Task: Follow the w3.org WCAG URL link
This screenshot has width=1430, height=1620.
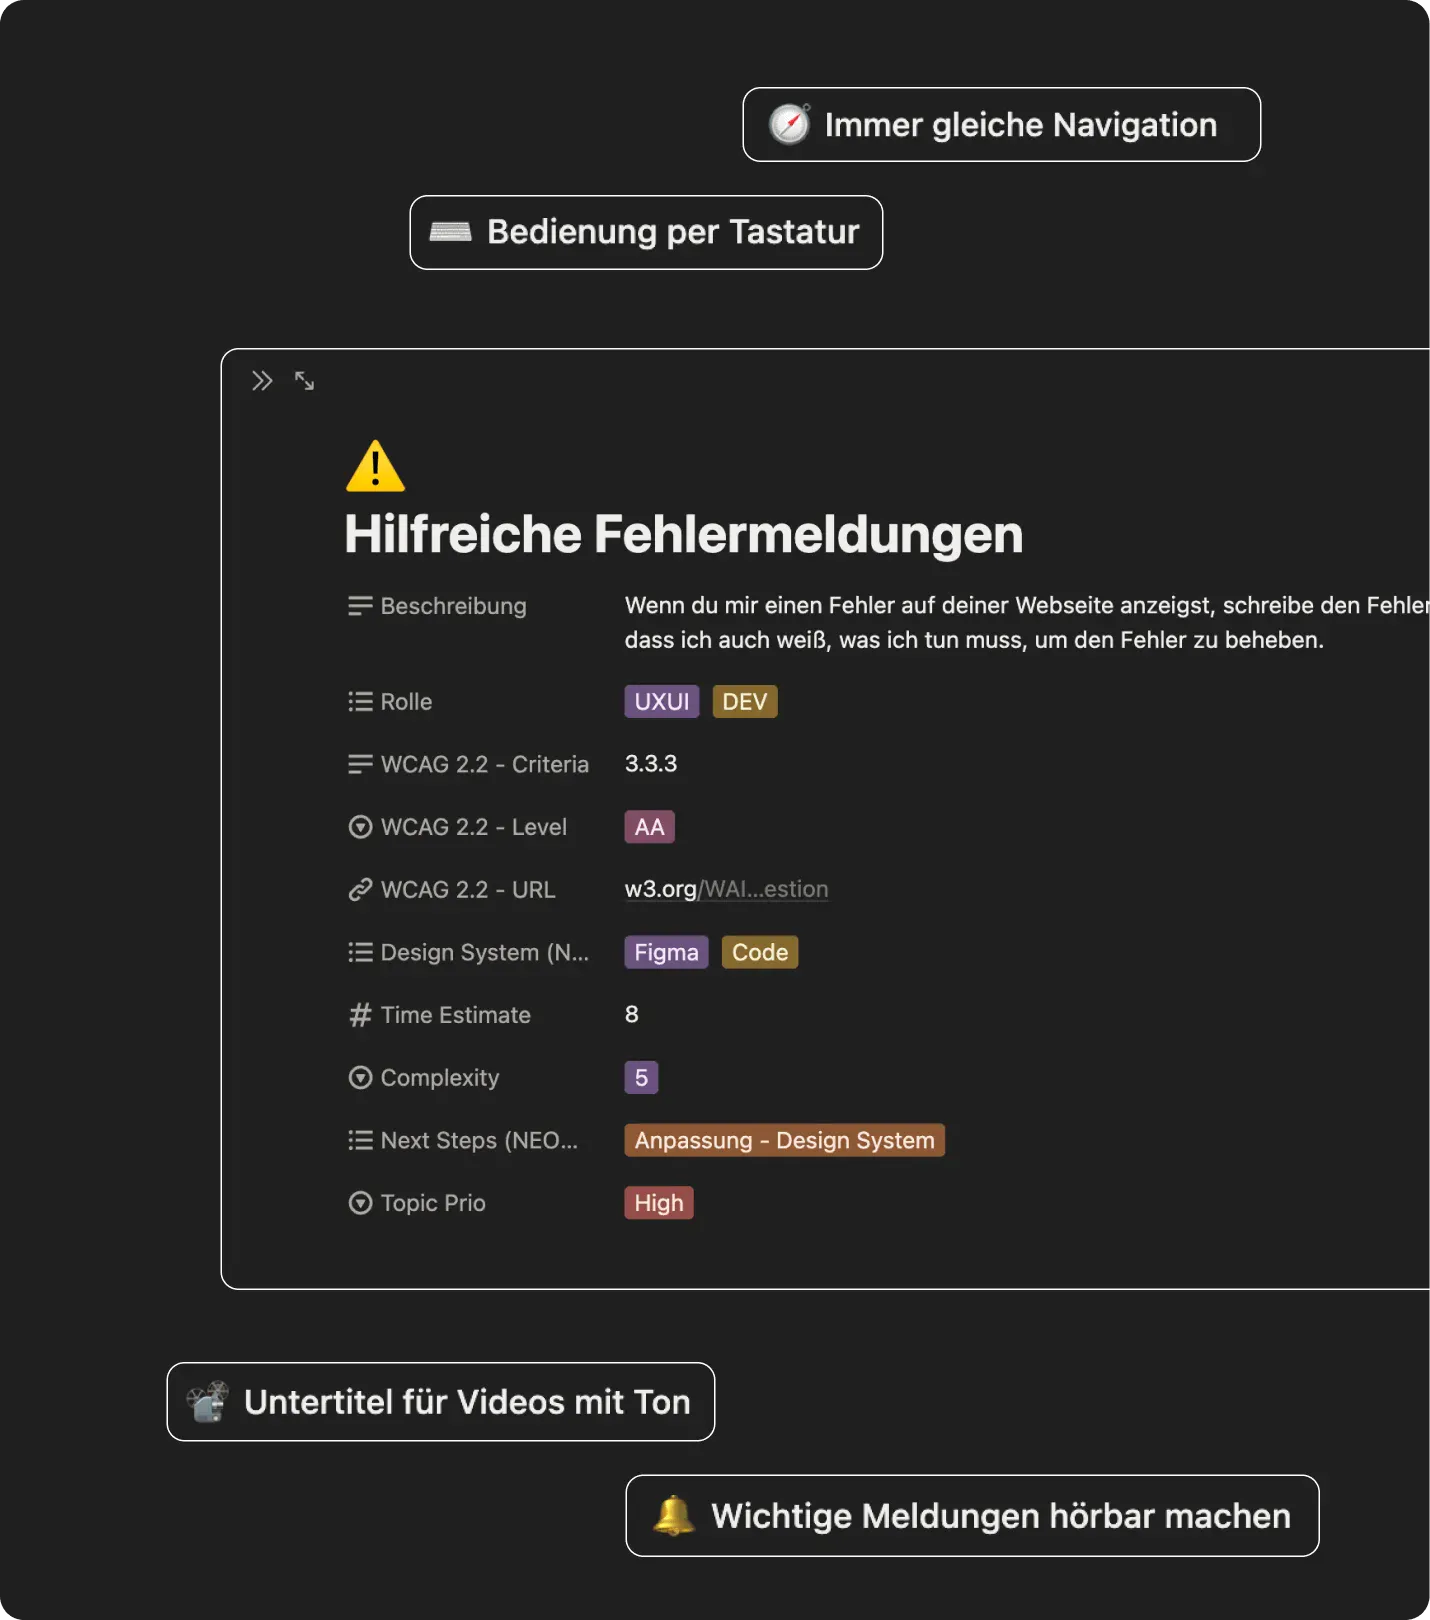Action: (x=726, y=889)
